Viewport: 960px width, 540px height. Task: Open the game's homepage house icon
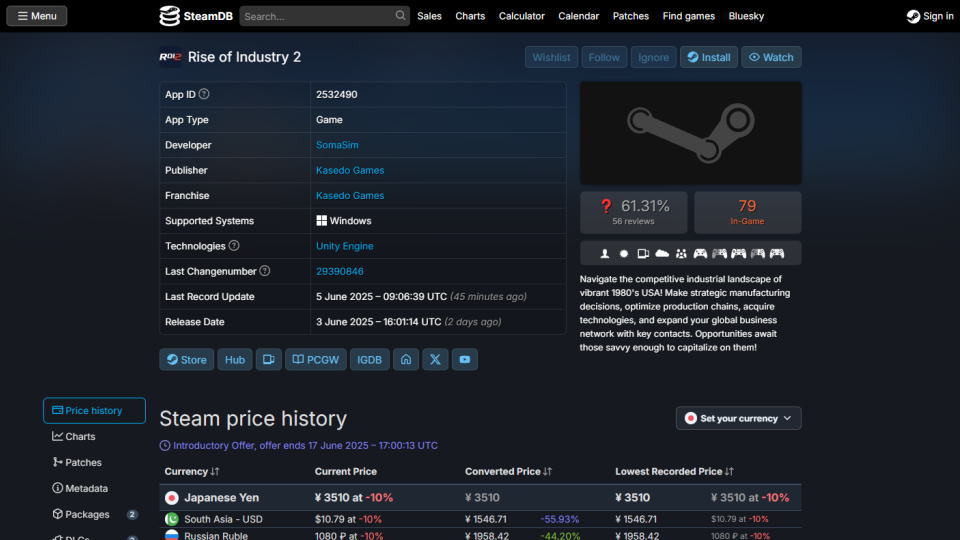[x=406, y=359]
